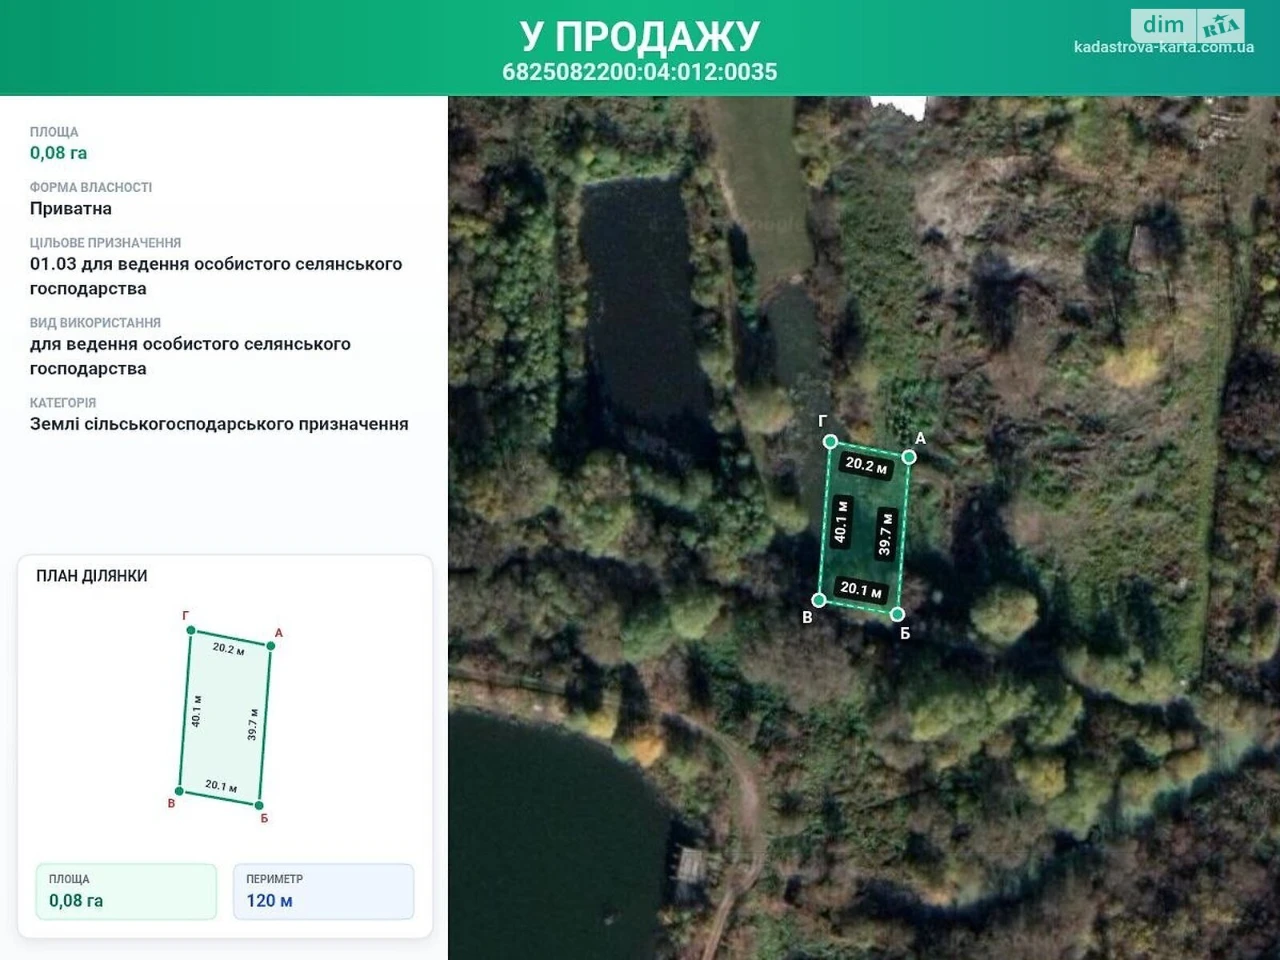Image resolution: width=1280 pixels, height=960 pixels.
Task: Click vertex marker В on the satellite map
Action: tap(819, 600)
